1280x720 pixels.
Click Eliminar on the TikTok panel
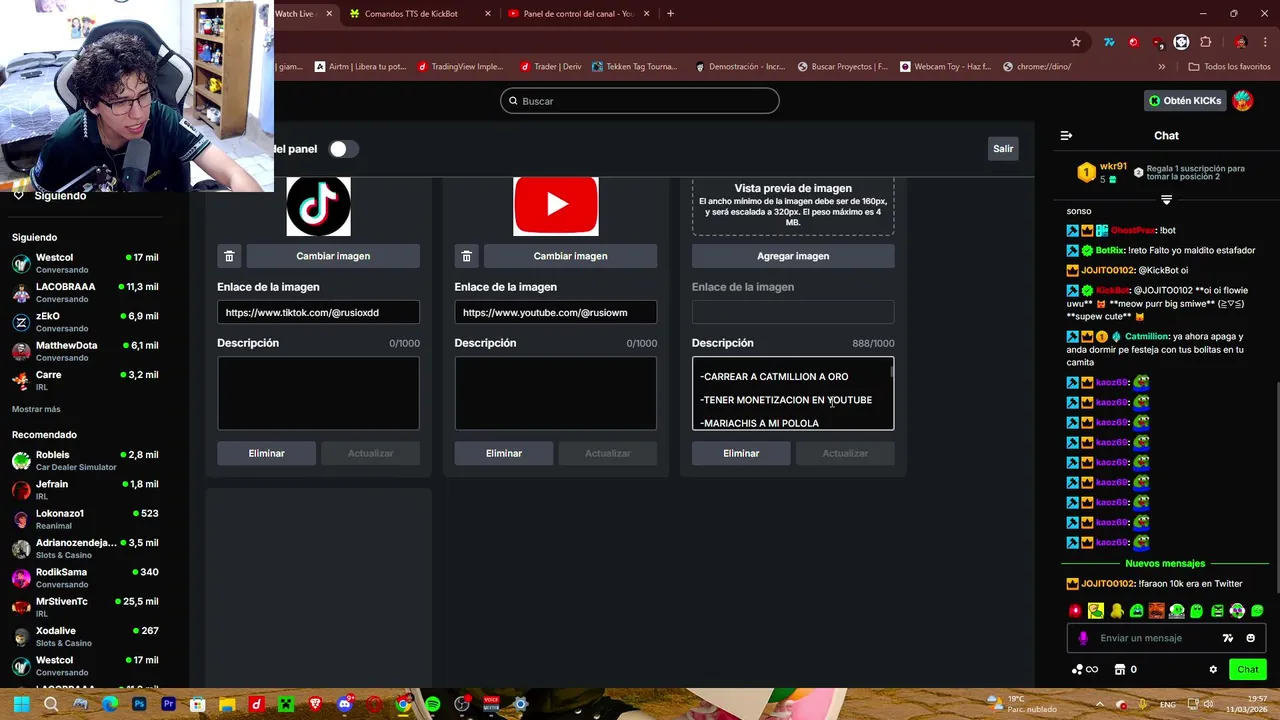(267, 453)
